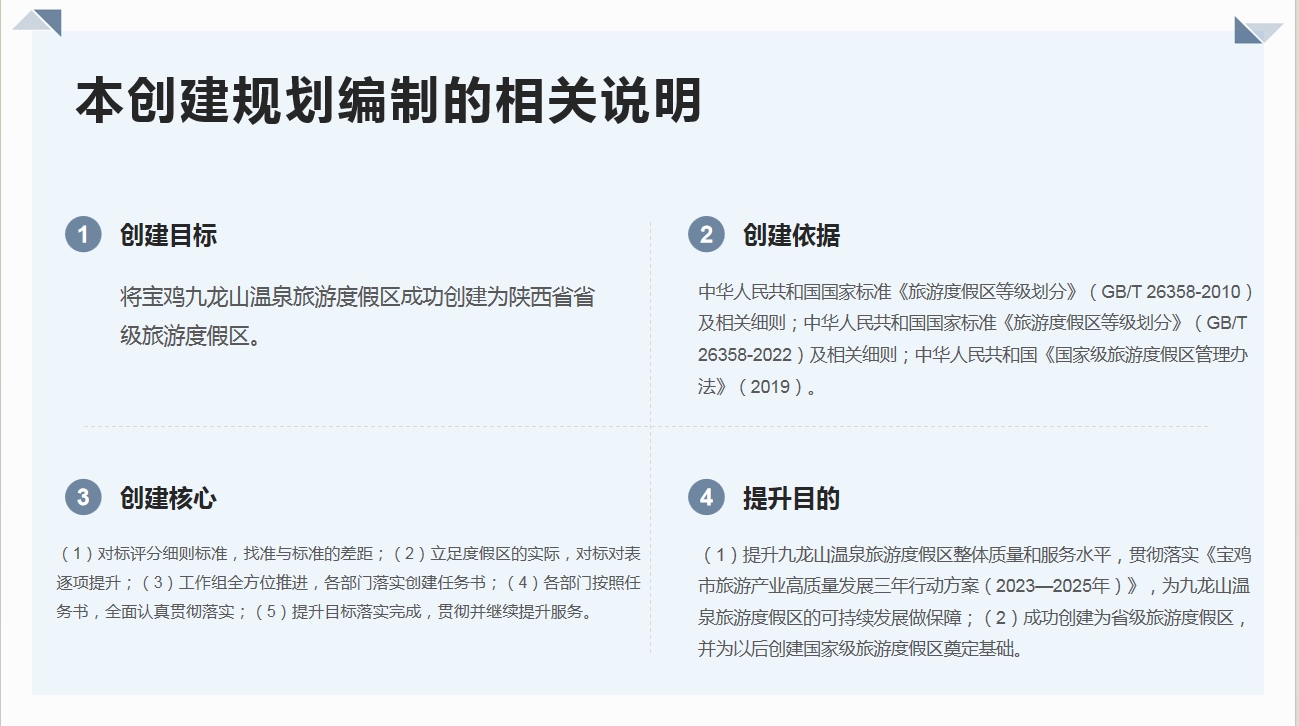Click the line starting 逐项提升；（3）工作组
Screen dimensions: 1299x726
click(348, 582)
